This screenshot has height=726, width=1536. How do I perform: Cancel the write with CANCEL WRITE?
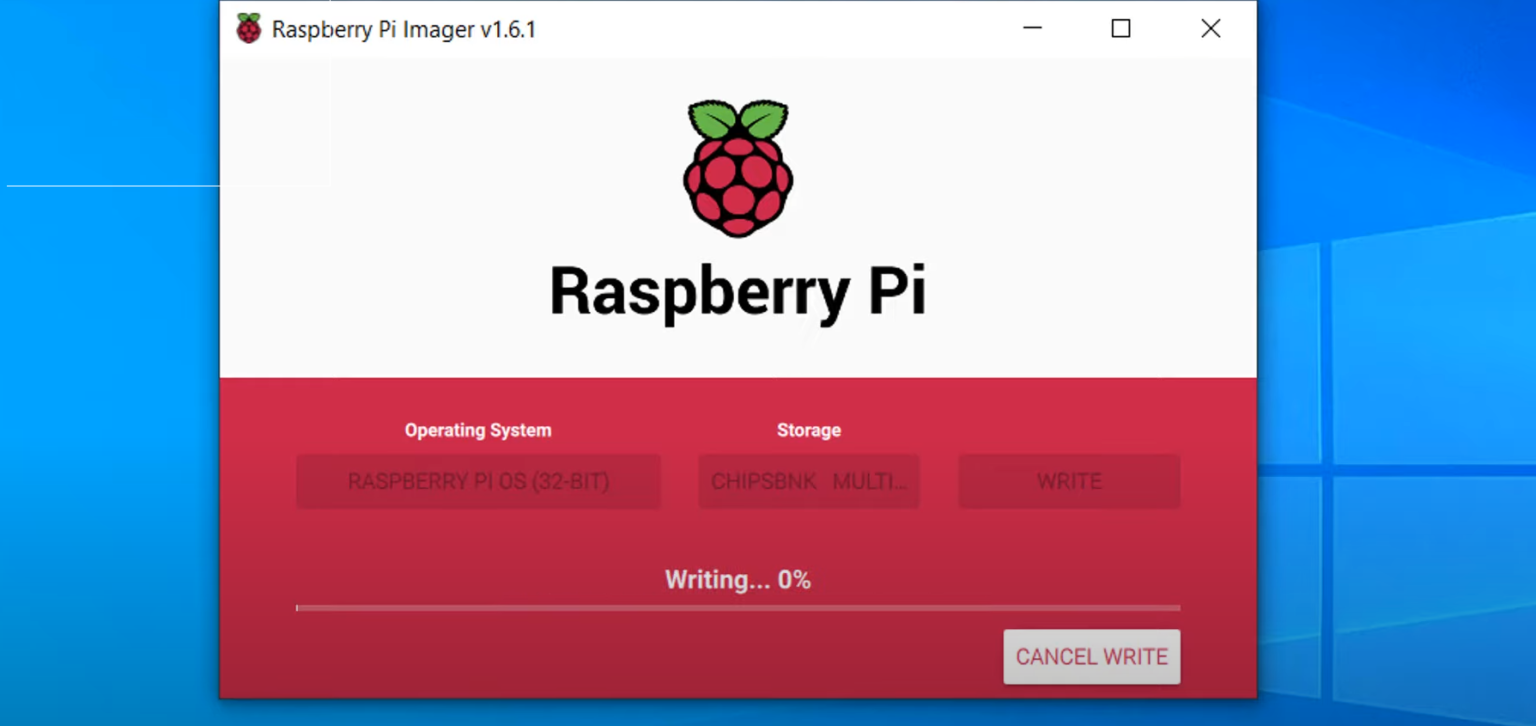tap(1091, 657)
